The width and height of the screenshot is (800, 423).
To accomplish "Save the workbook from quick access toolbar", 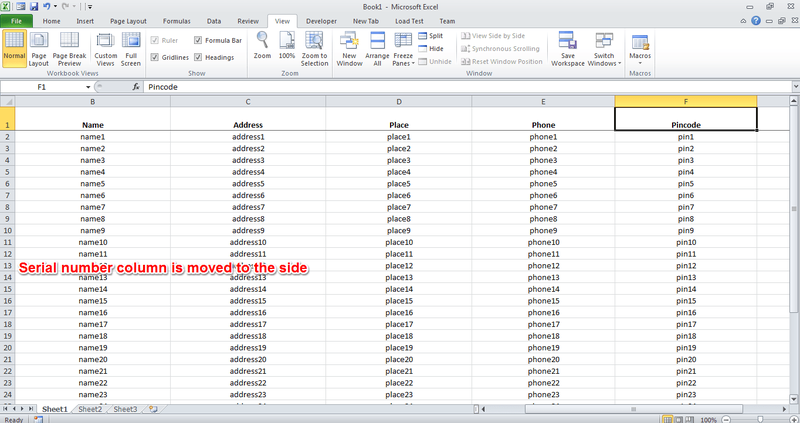I will 34,7.
